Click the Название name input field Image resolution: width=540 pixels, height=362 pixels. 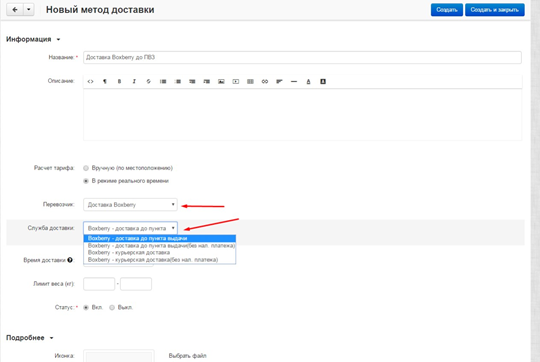tap(302, 58)
